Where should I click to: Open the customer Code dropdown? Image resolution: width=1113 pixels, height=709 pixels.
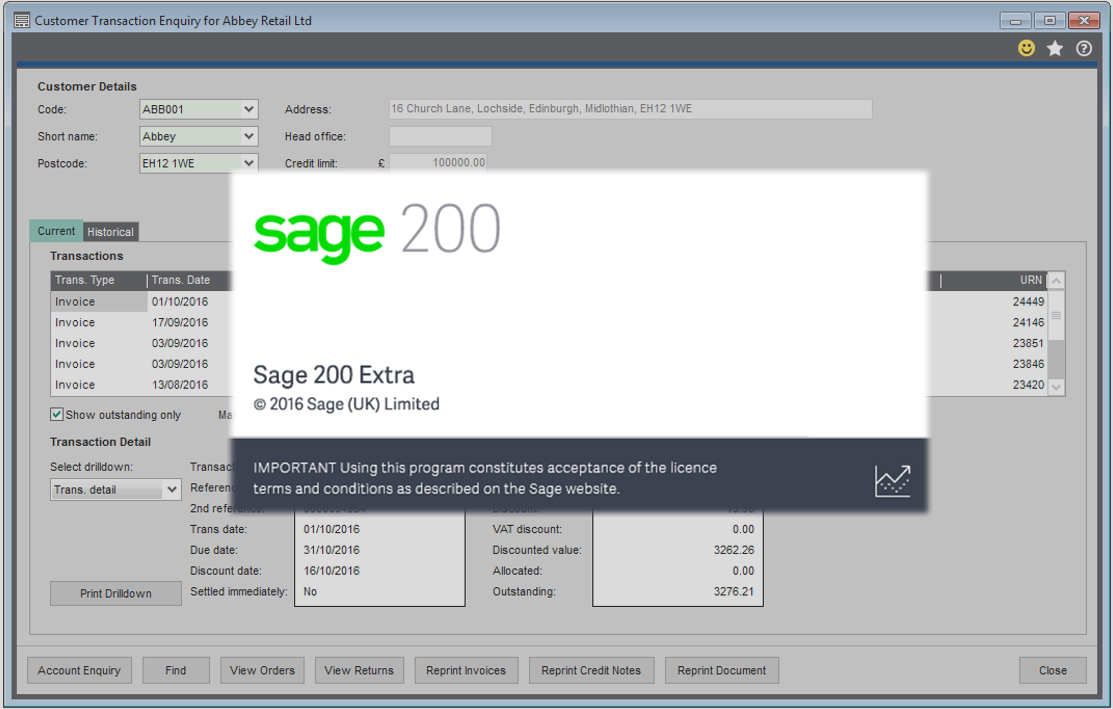pos(248,109)
